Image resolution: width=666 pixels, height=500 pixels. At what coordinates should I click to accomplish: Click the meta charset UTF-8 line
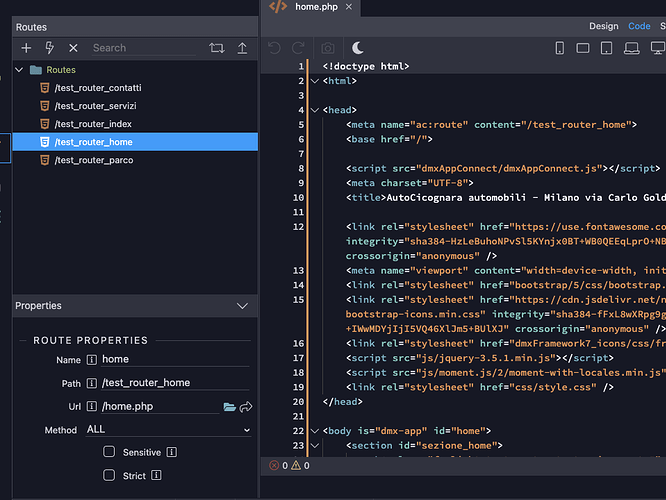pyautogui.click(x=409, y=183)
